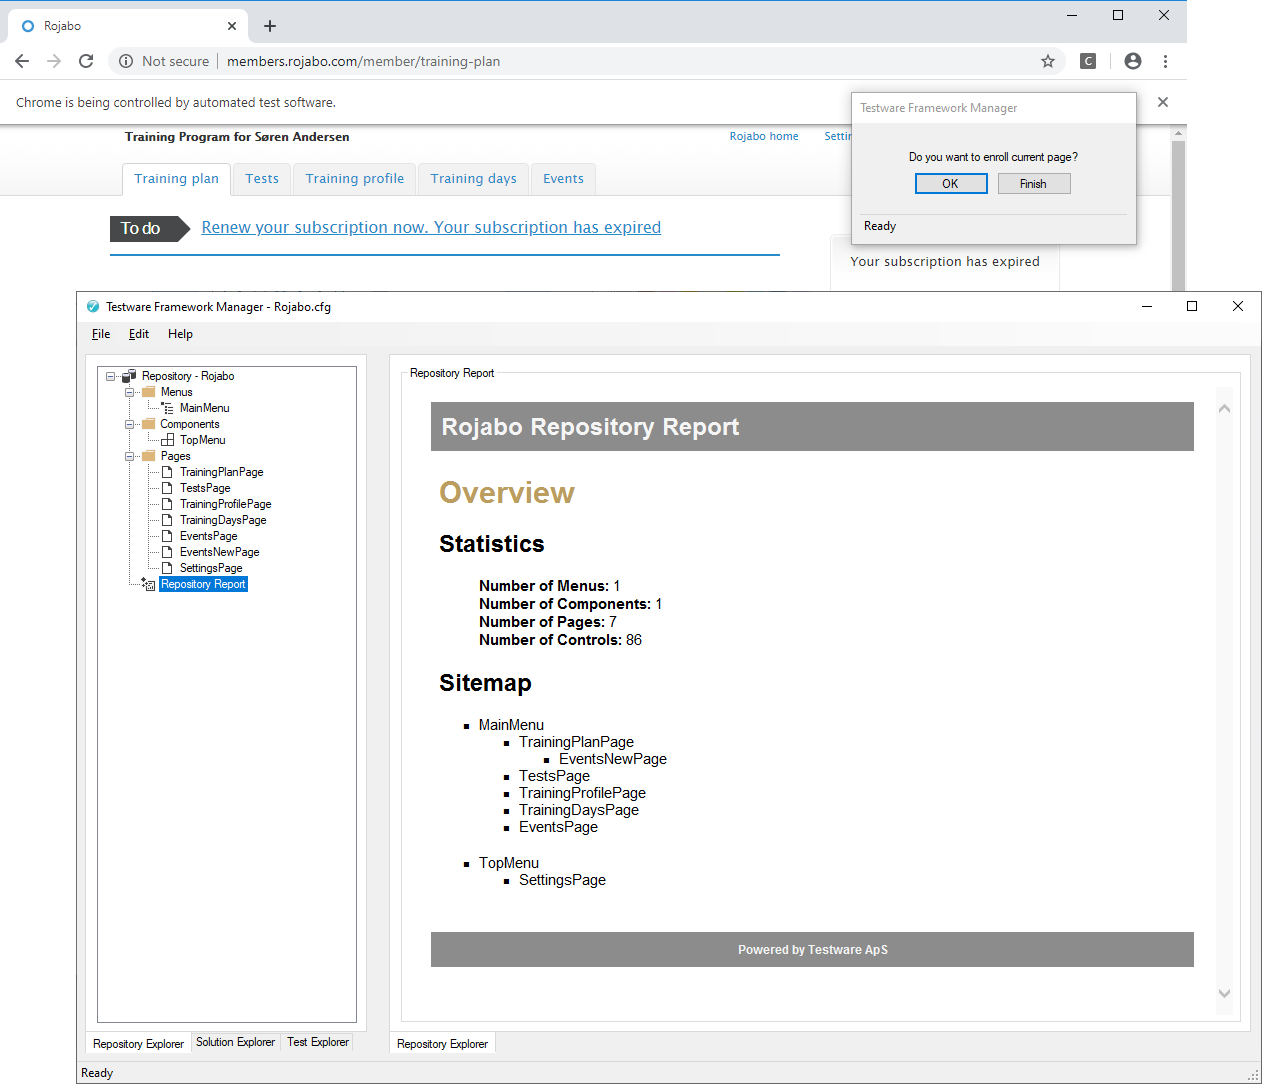Click the report panel scroll-up arrow
Screen dimensions: 1266x1088
(1224, 408)
